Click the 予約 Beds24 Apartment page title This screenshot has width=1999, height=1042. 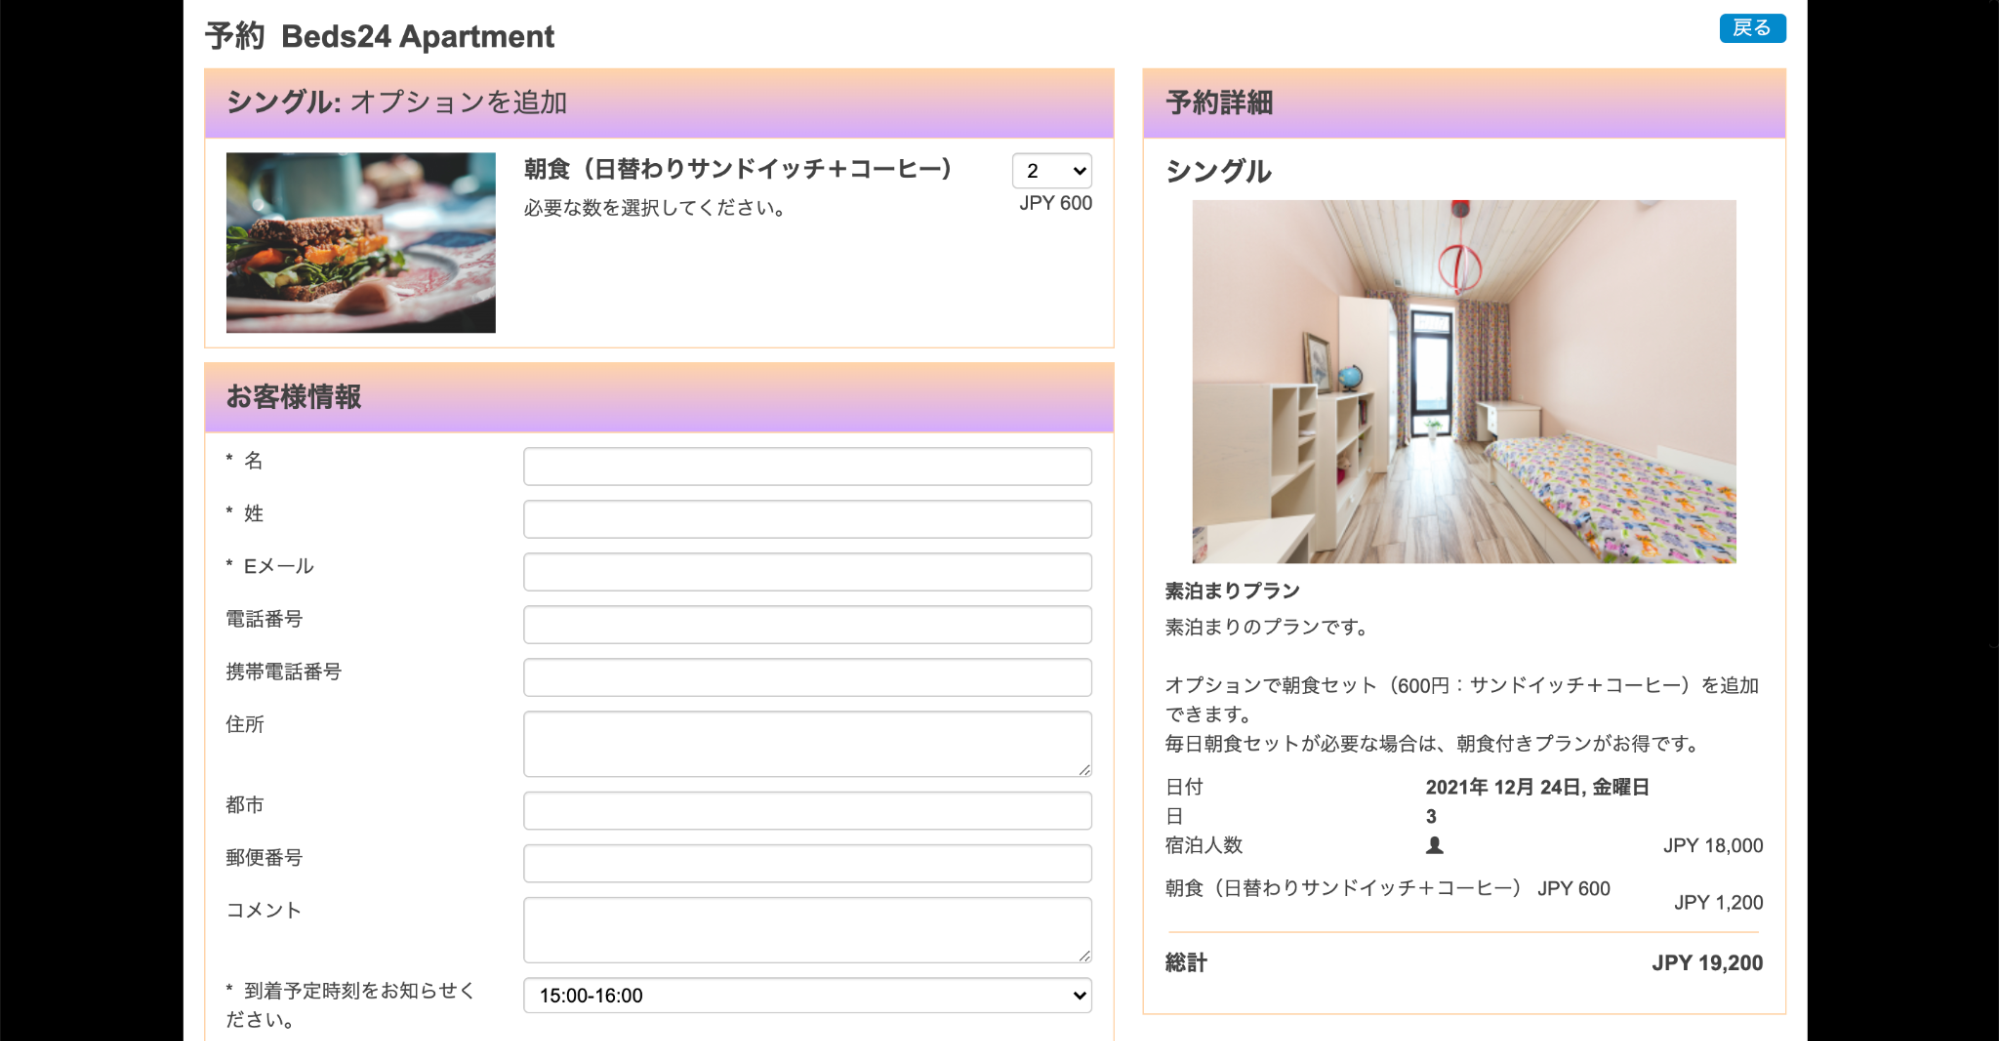(x=380, y=36)
